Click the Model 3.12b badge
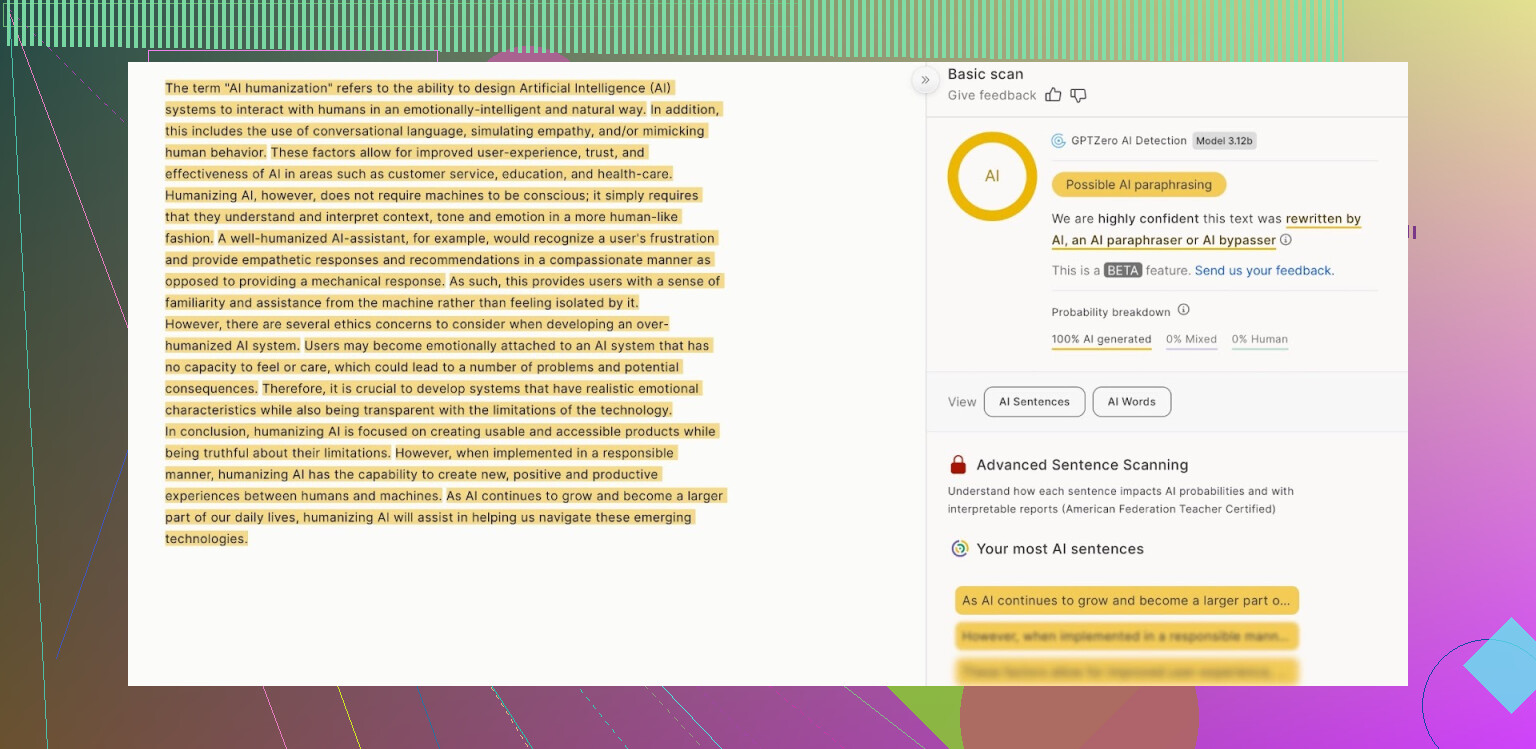The height and width of the screenshot is (749, 1536). [x=1224, y=141]
